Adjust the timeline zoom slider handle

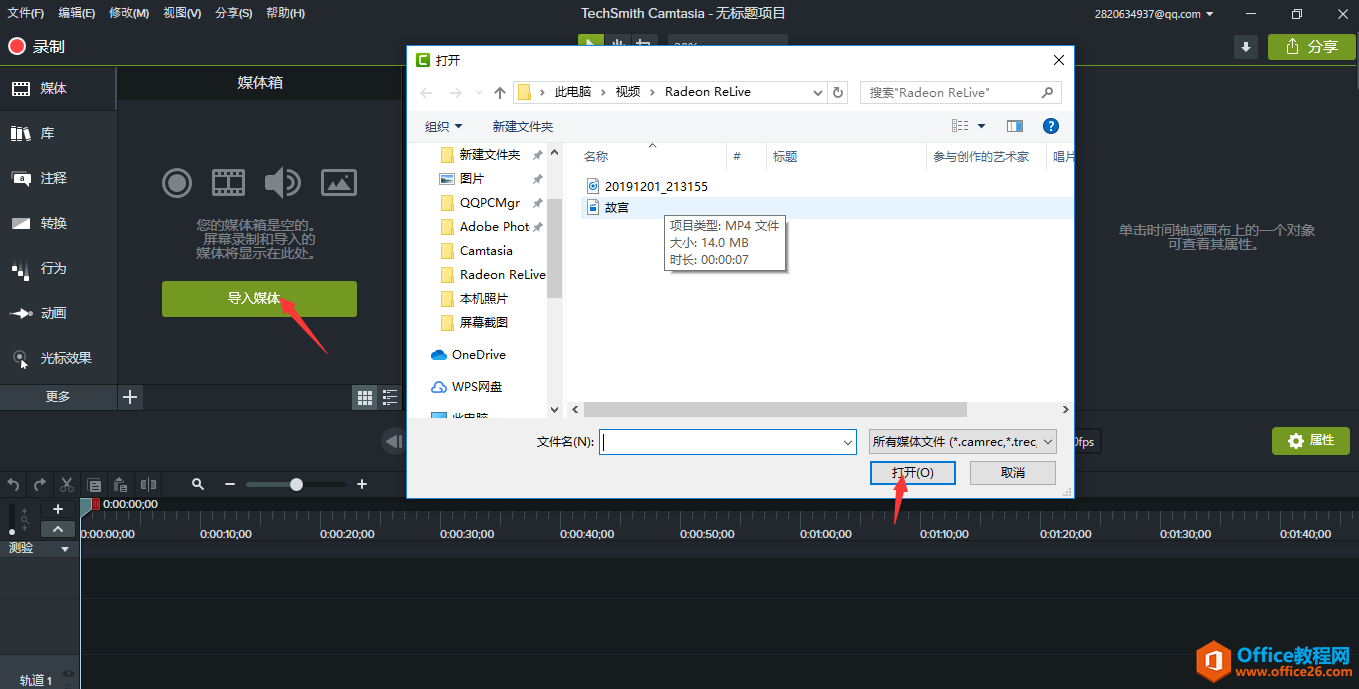point(296,484)
